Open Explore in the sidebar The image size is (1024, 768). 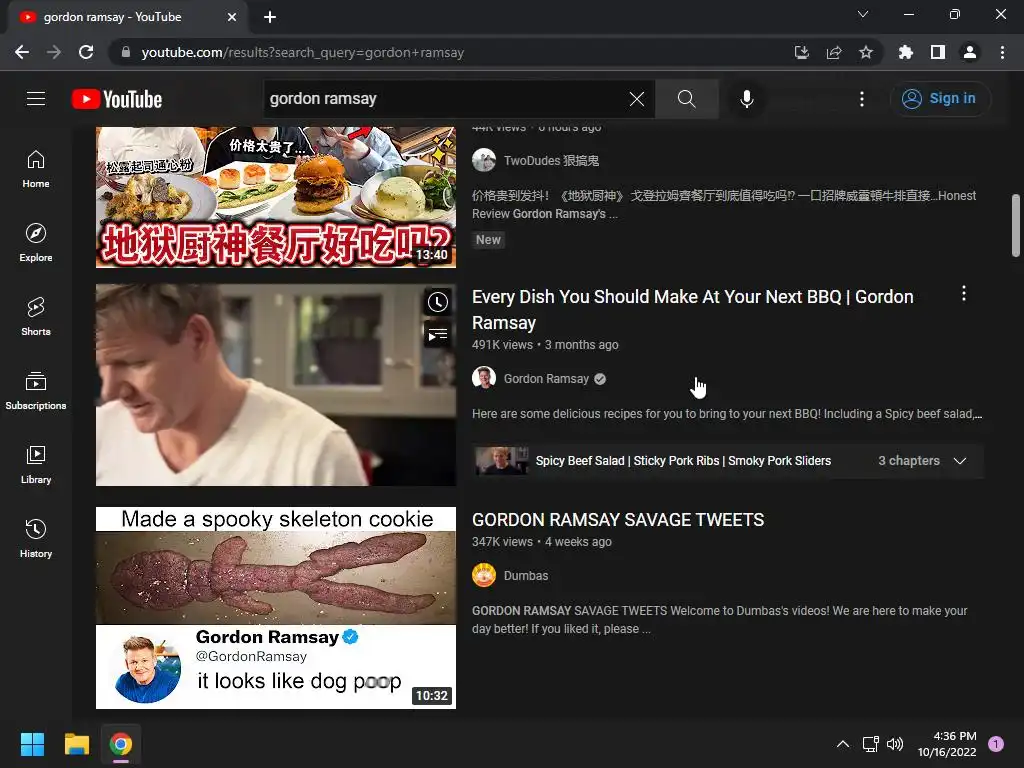[x=36, y=243]
